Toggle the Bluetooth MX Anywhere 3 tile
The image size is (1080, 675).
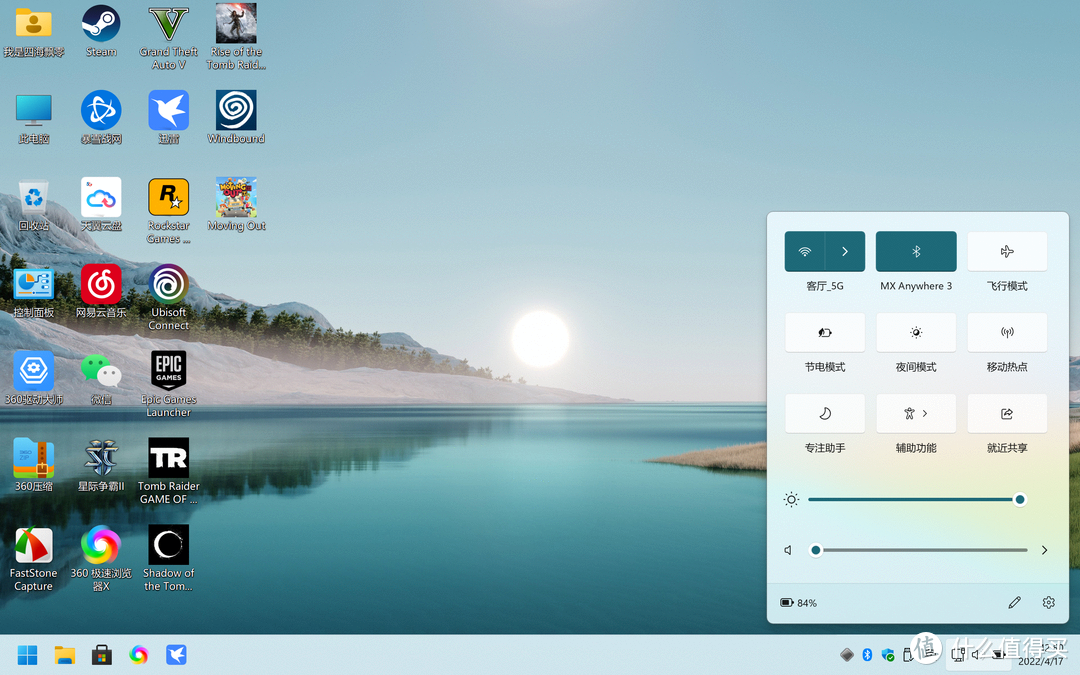pyautogui.click(x=916, y=252)
